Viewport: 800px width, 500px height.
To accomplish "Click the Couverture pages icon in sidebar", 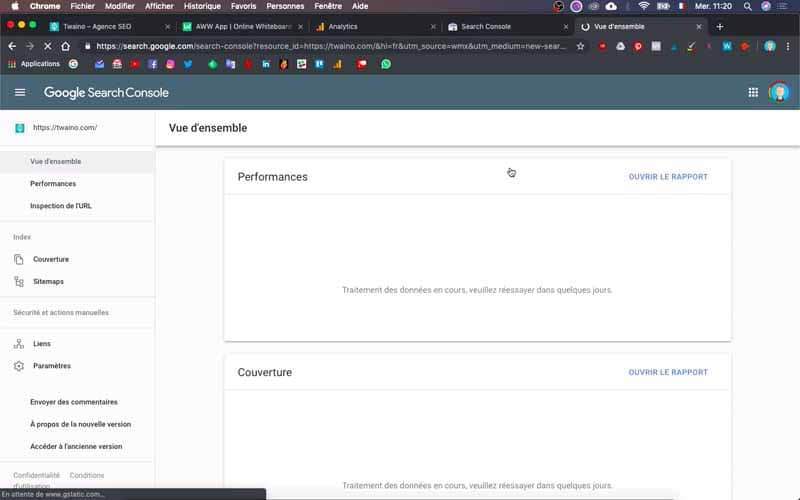I will click(x=19, y=259).
